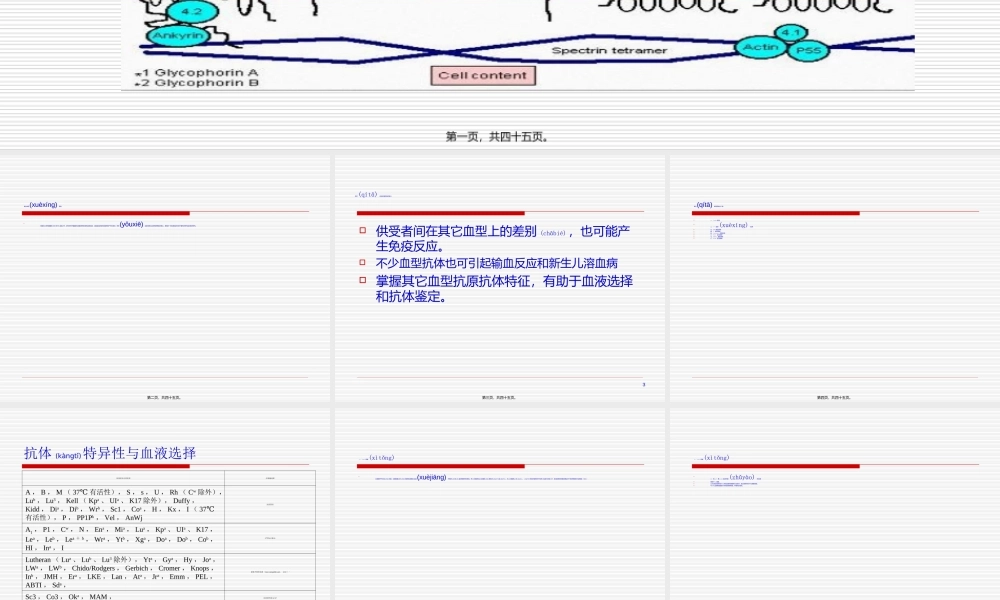
Task: Switch to the 抗体特异性与血液选择 slide
Action: point(109,453)
